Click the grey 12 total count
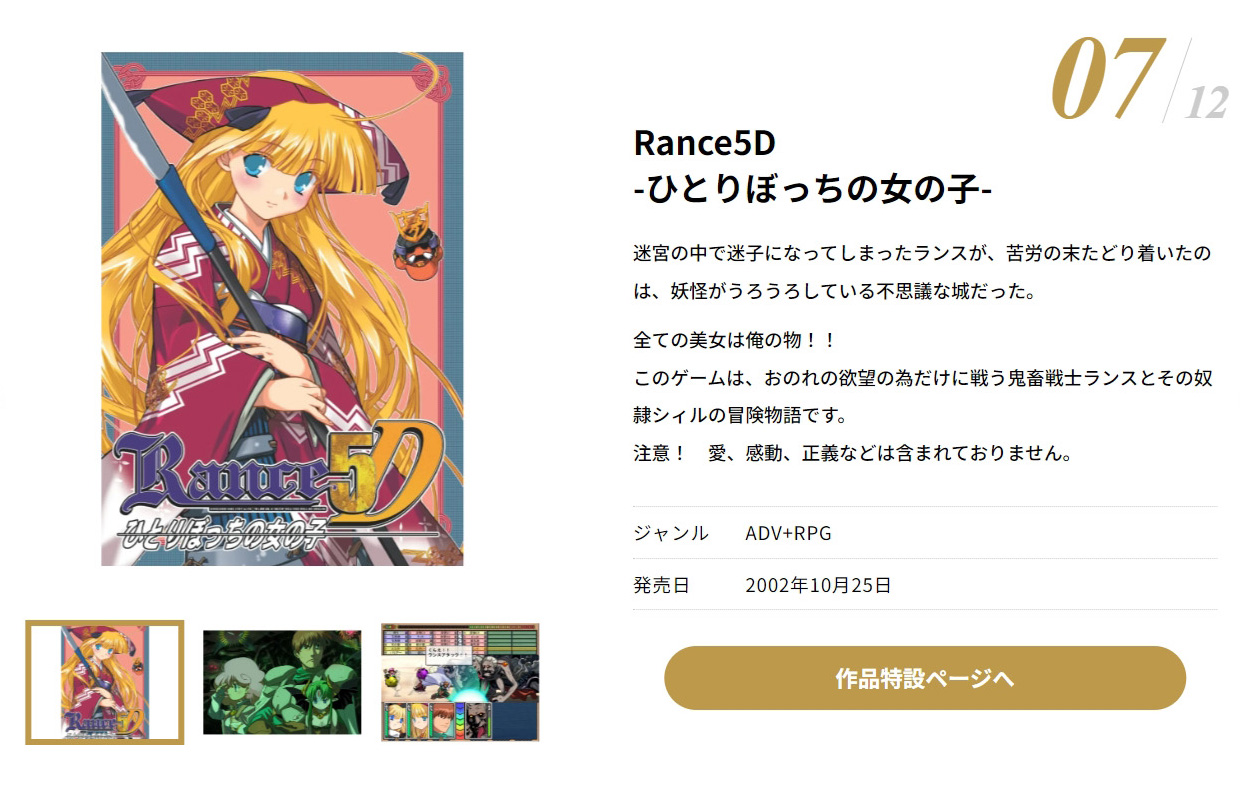Screen dimensions: 1240x793 coord(1206,103)
